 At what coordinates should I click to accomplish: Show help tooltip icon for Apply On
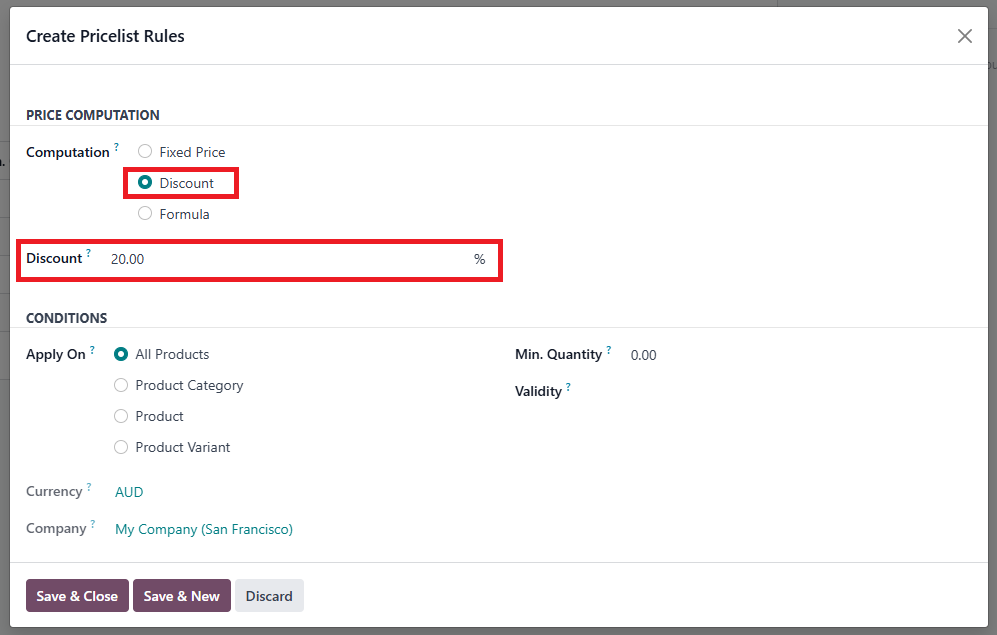point(92,350)
